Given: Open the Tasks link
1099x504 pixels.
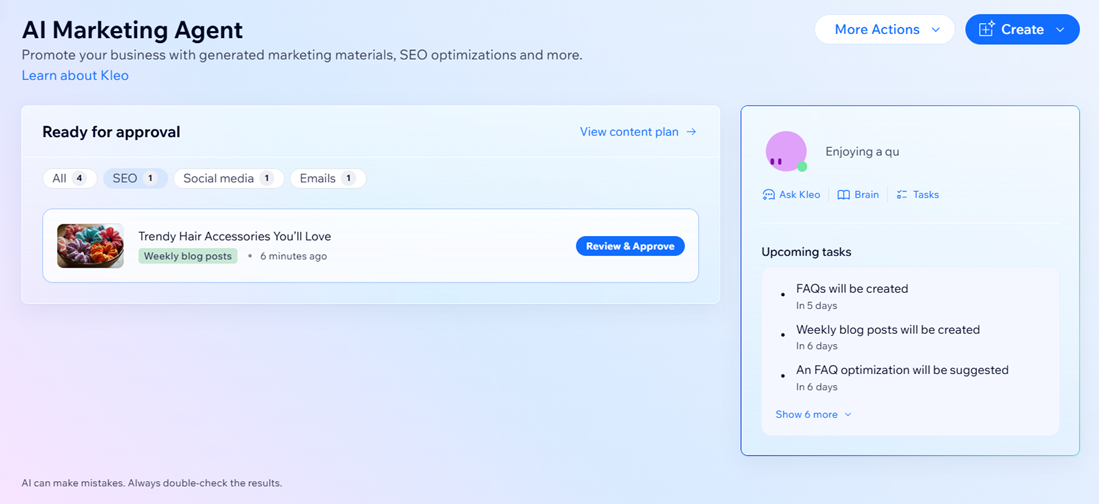Looking at the screenshot, I should (x=917, y=195).
